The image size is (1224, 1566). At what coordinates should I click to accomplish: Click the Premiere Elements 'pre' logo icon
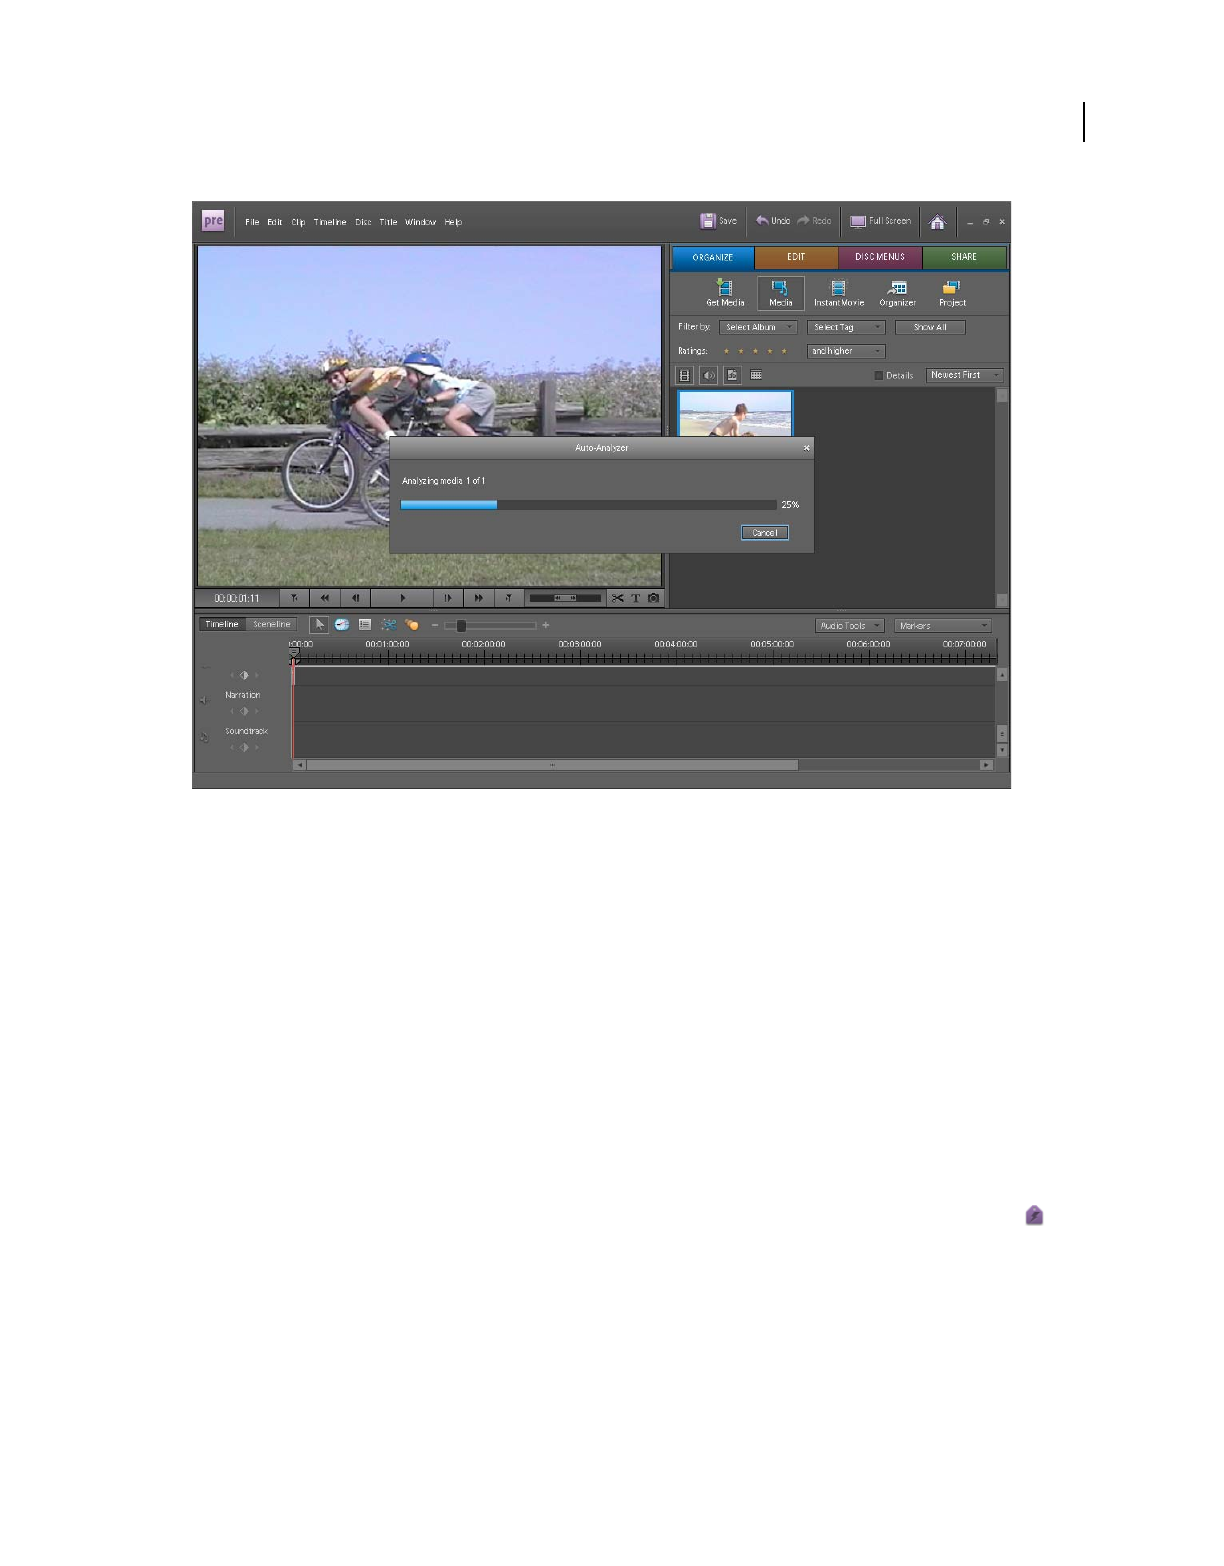click(213, 221)
